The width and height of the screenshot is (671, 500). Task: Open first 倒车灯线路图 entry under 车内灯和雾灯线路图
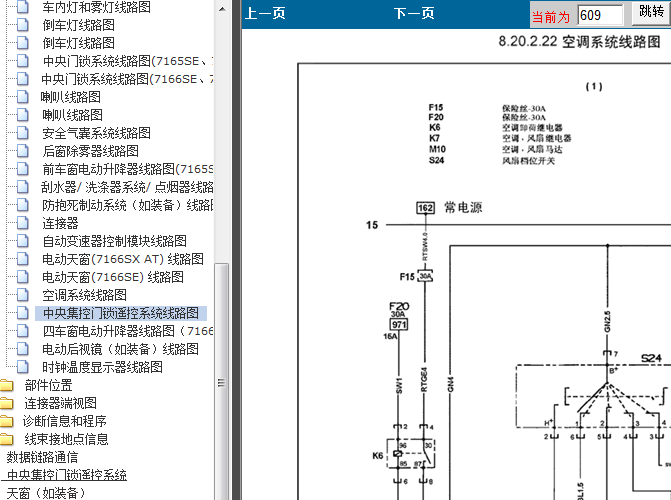78,25
